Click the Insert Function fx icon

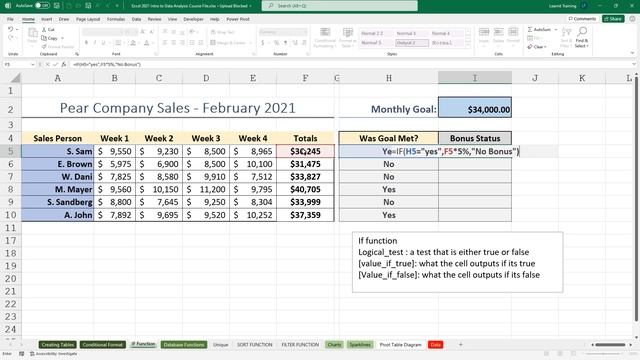point(64,64)
